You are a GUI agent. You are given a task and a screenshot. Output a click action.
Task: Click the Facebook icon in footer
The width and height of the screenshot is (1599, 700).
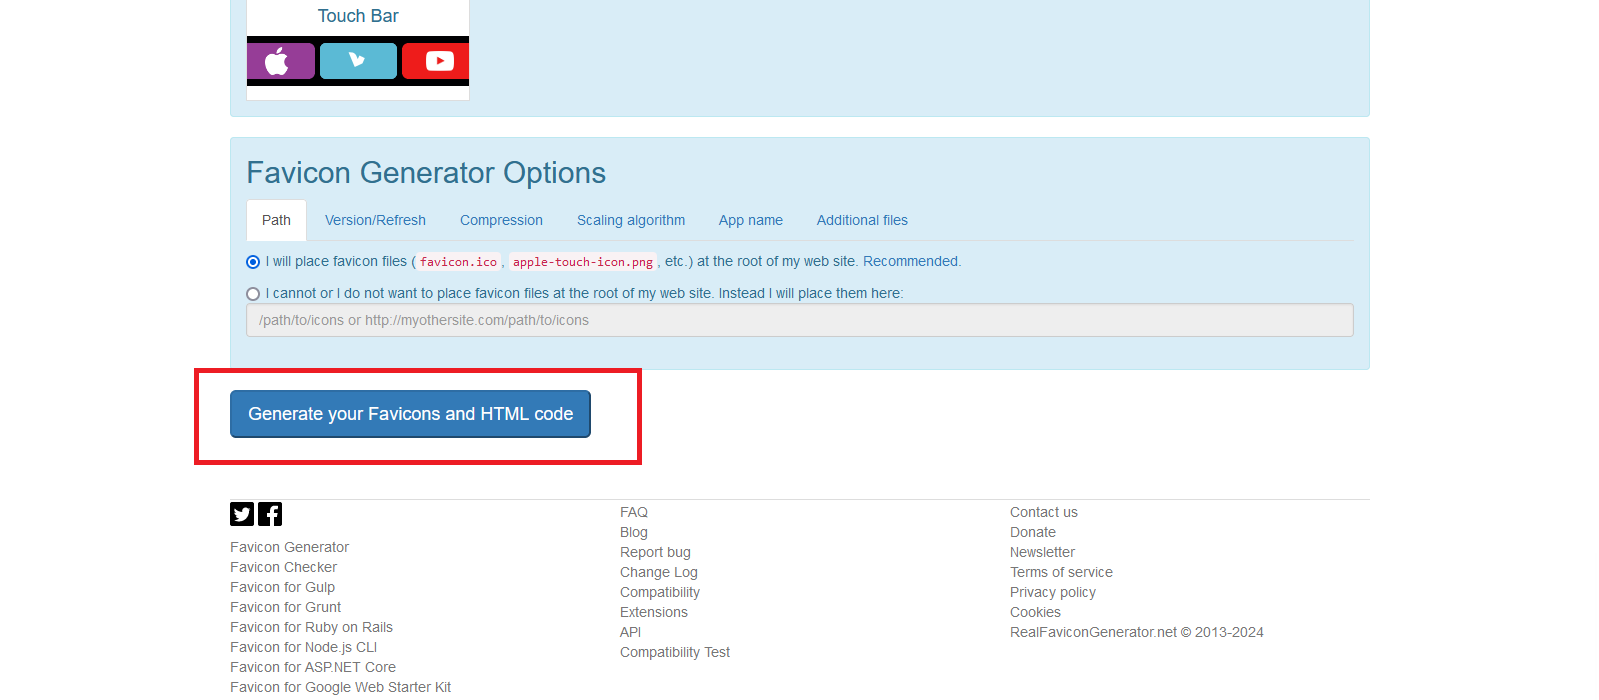tap(270, 514)
